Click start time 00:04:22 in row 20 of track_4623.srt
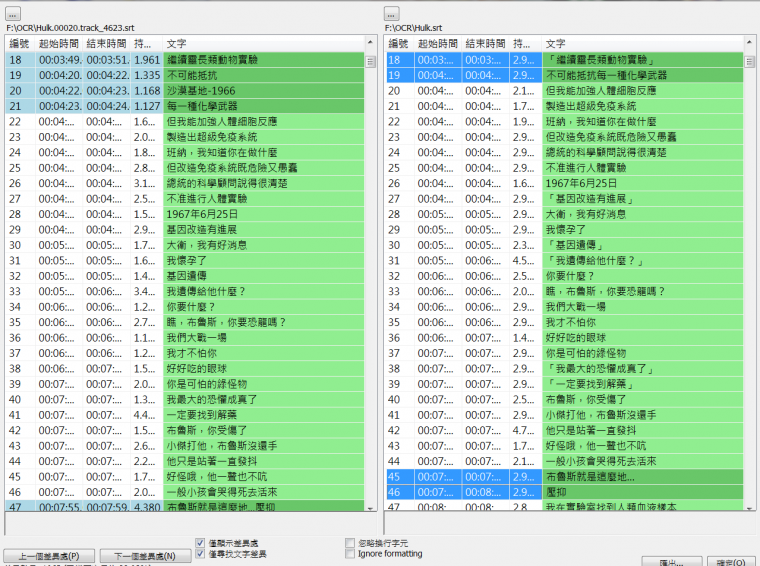This screenshot has width=760, height=566. [x=59, y=91]
